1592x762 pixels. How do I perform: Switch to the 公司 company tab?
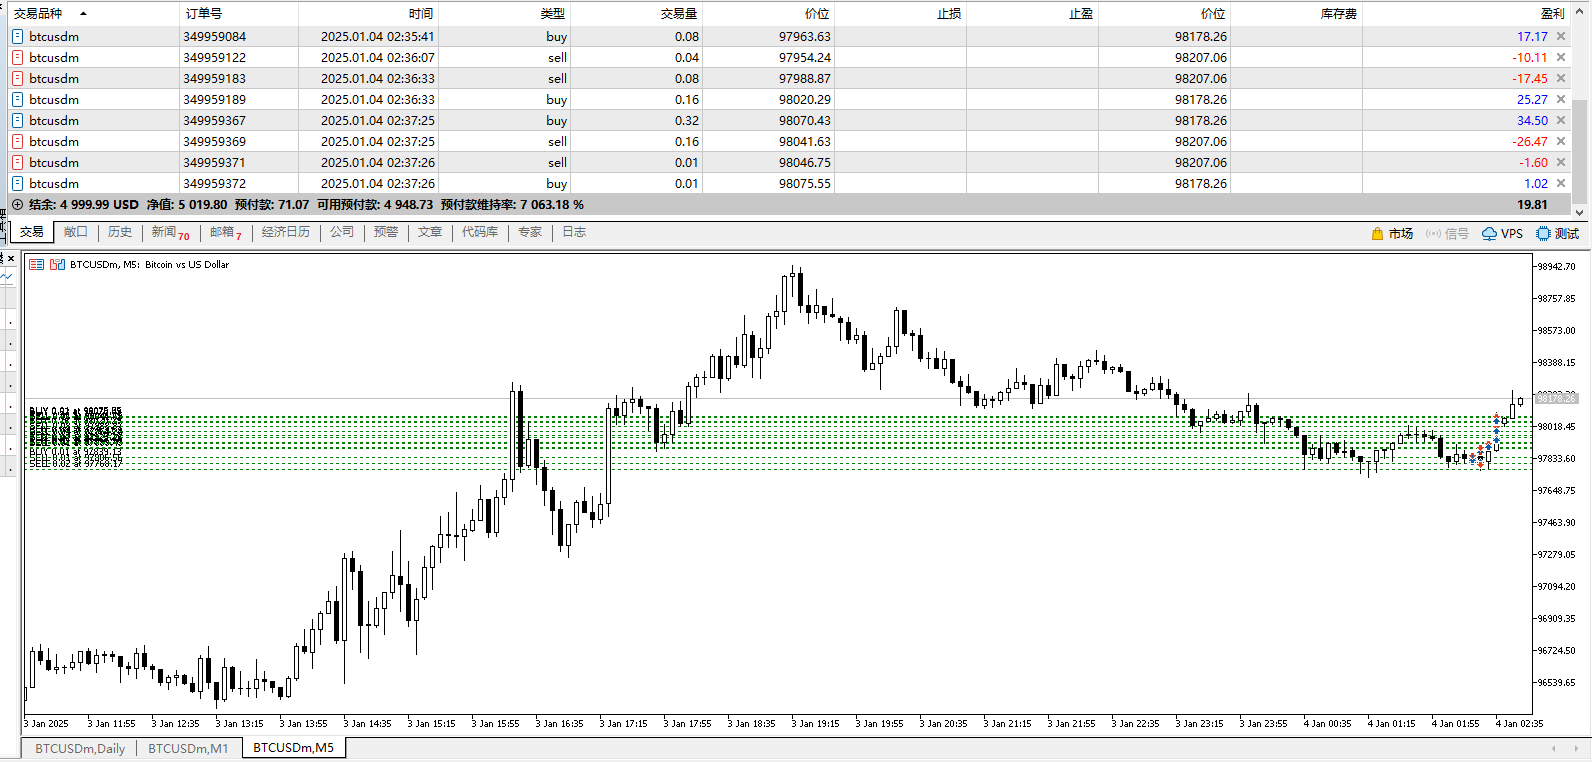point(342,232)
